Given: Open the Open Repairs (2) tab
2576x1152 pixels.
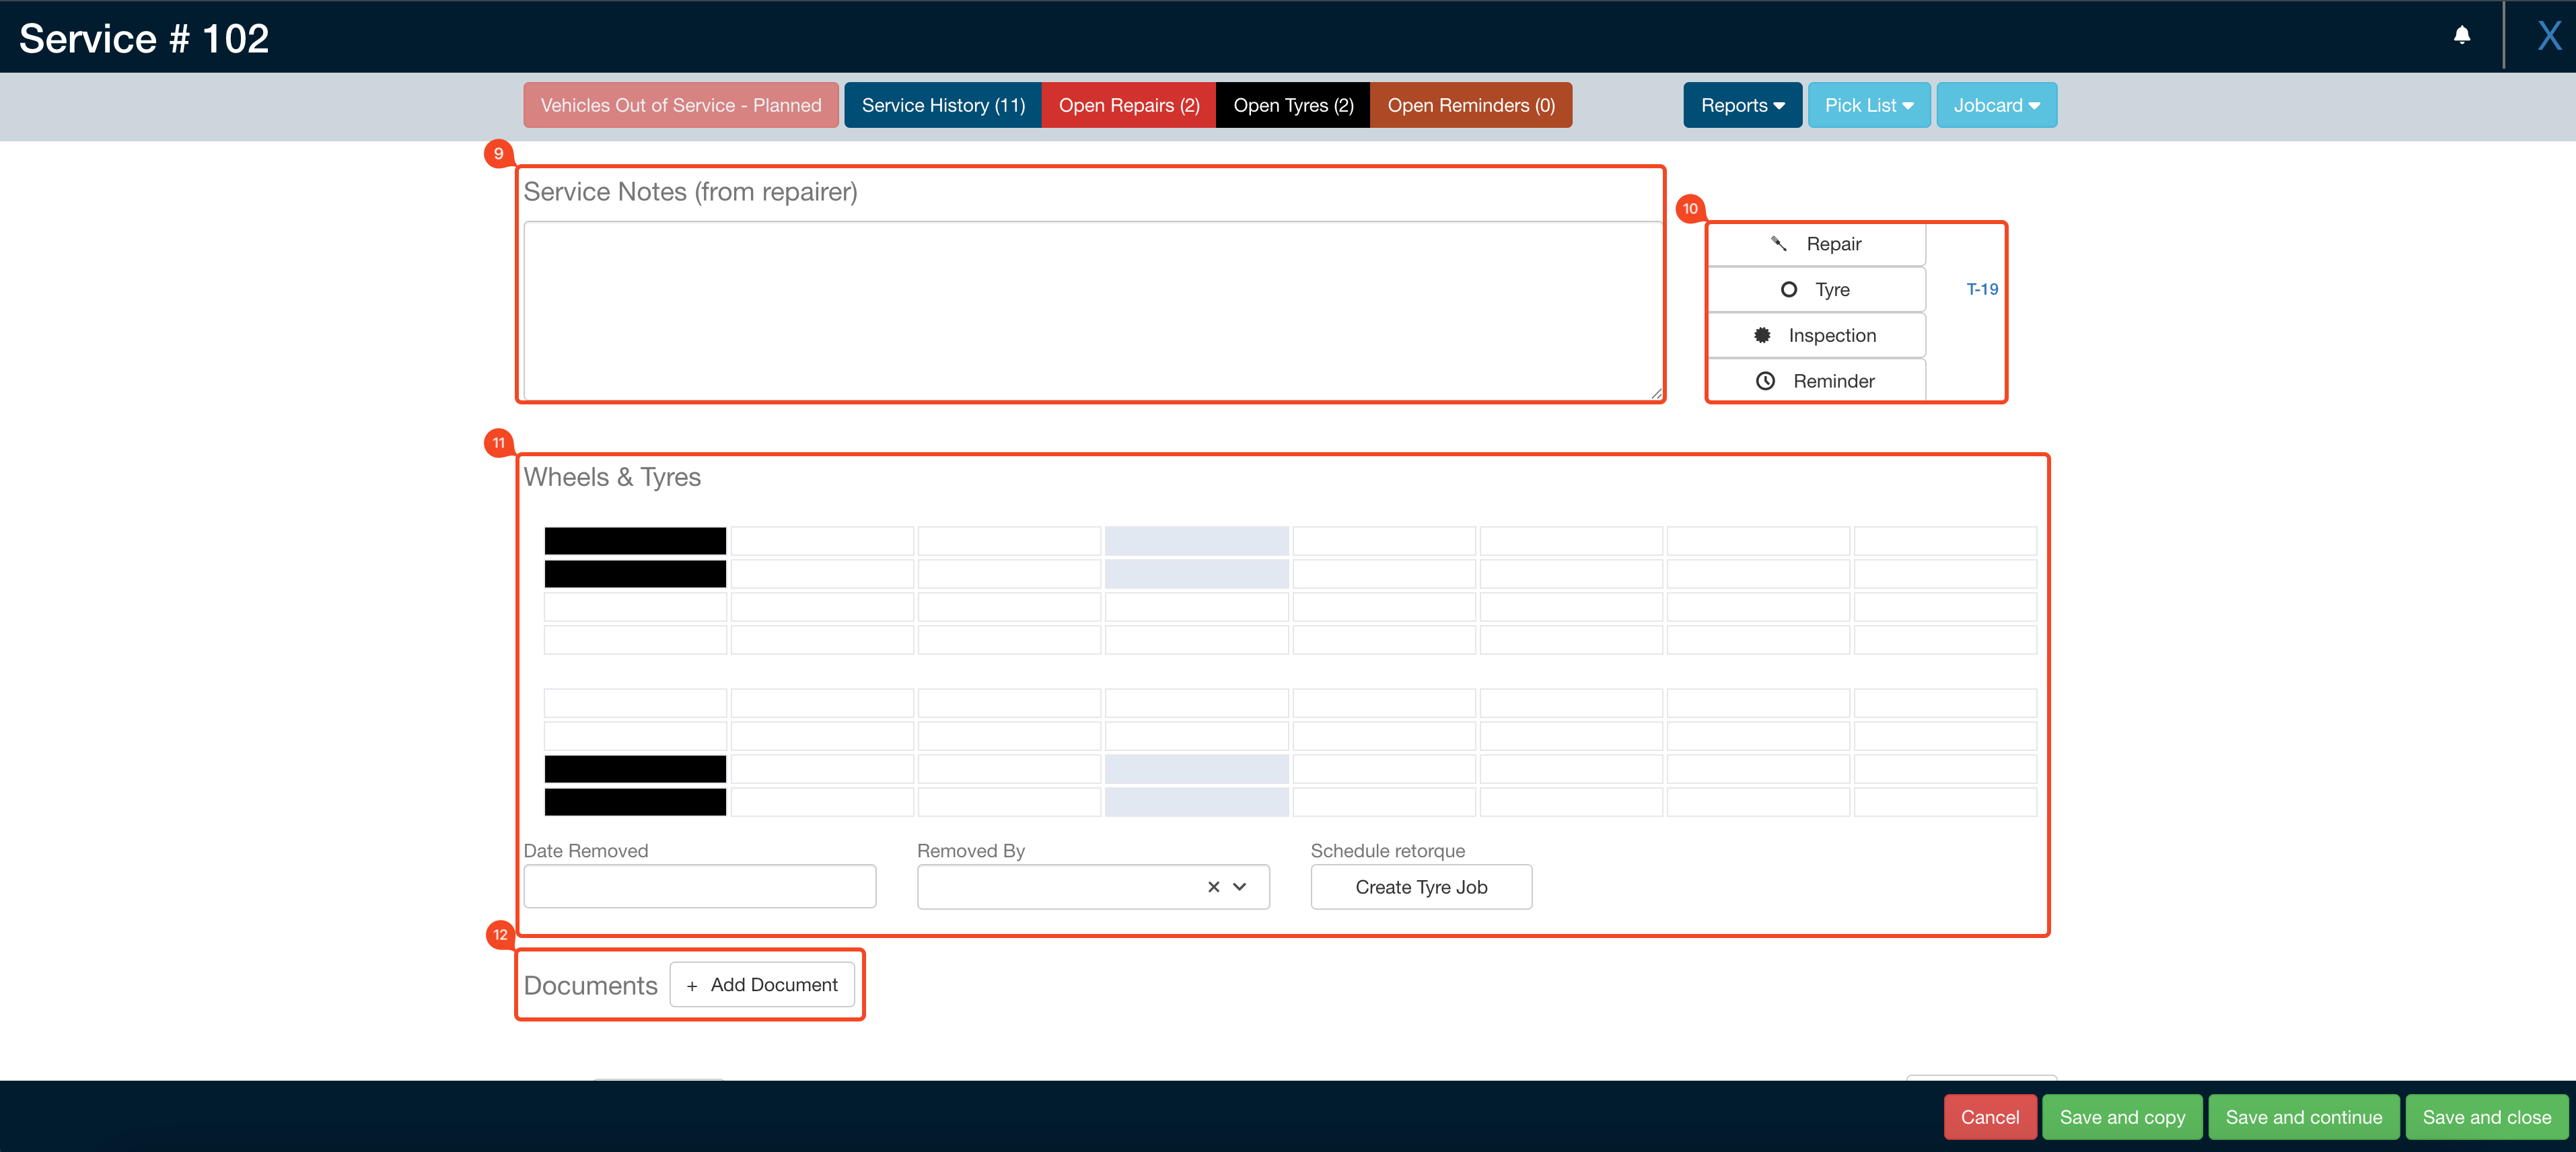Looking at the screenshot, I should (1129, 105).
